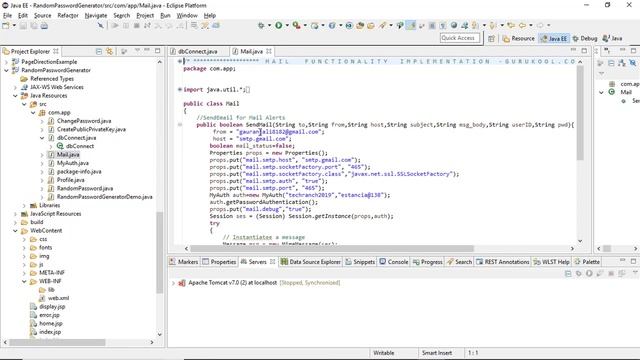The image size is (640, 360).
Task: Maximize the bottom Servers panel
Action: [633, 261]
